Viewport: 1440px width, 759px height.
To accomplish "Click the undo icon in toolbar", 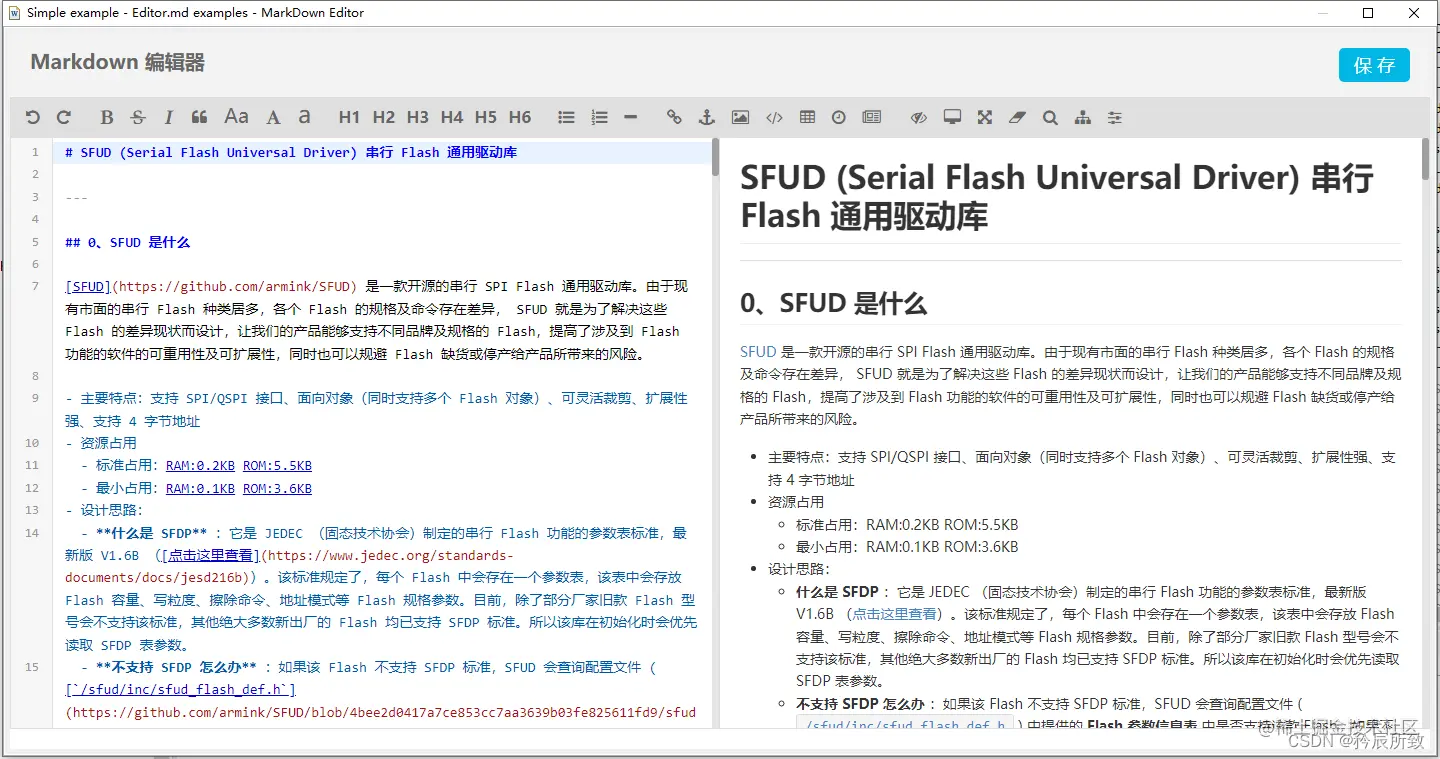I will pos(33,117).
